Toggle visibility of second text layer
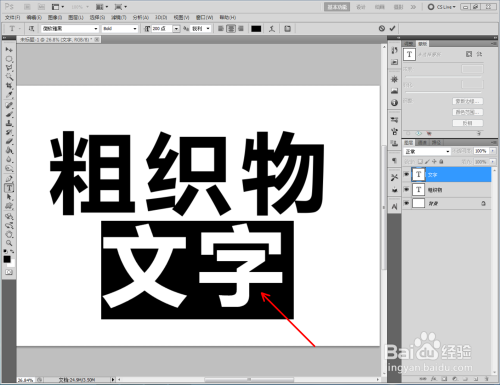The width and height of the screenshot is (500, 385). [x=406, y=189]
